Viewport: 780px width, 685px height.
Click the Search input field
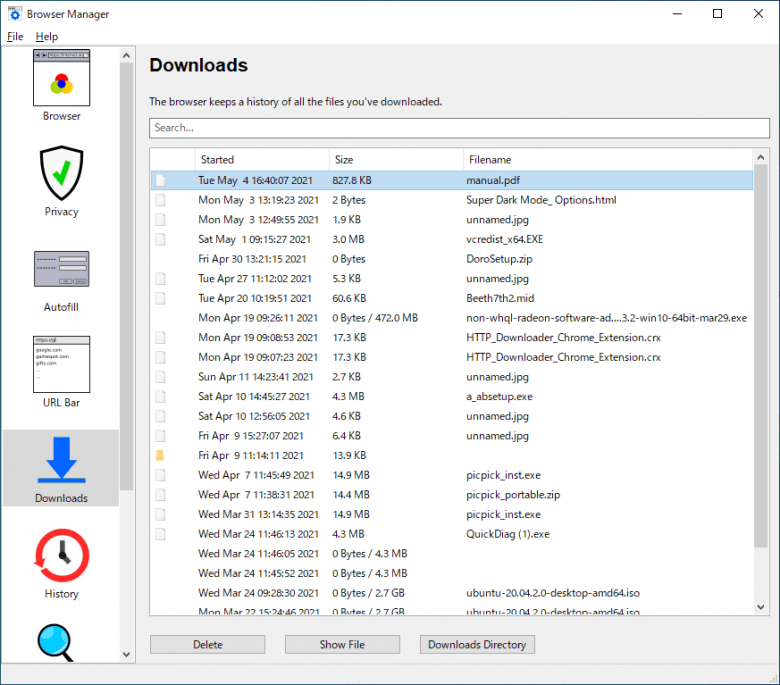click(459, 128)
